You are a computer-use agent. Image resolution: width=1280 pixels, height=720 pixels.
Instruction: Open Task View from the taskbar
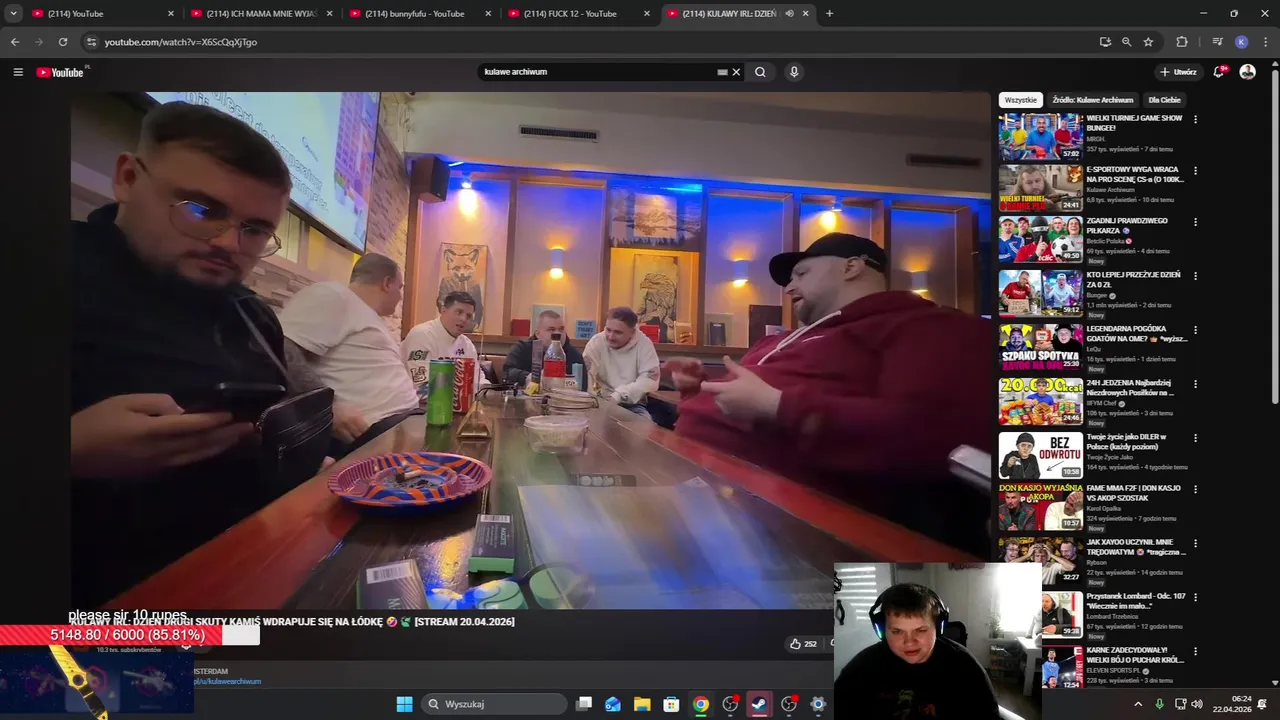click(584, 704)
